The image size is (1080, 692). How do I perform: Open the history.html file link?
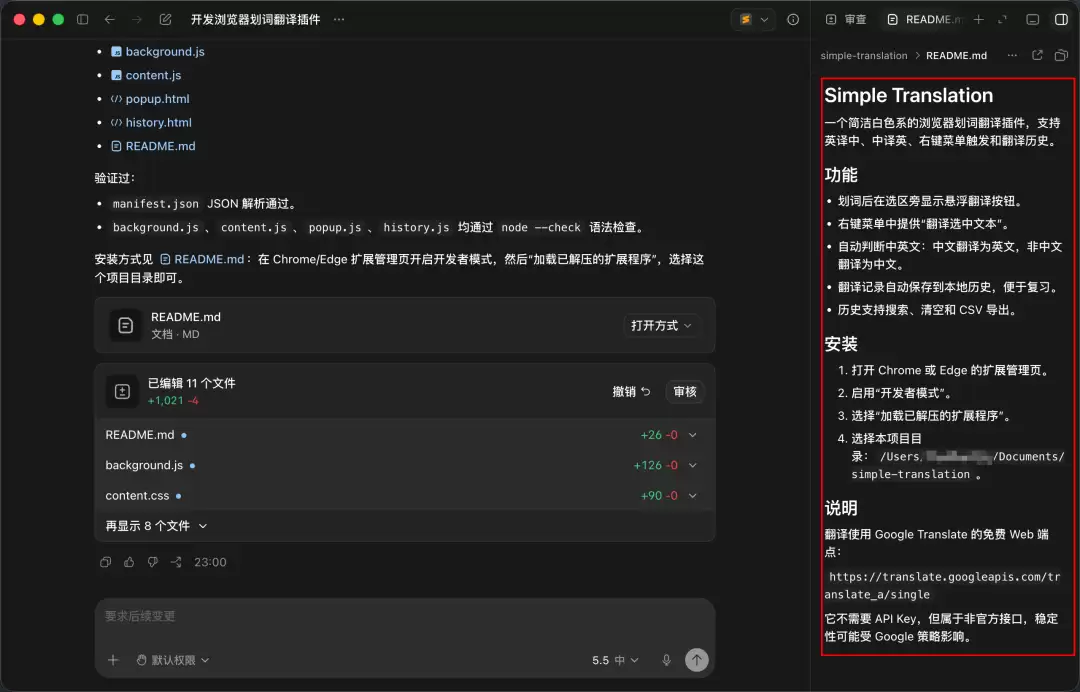pyautogui.click(x=158, y=122)
